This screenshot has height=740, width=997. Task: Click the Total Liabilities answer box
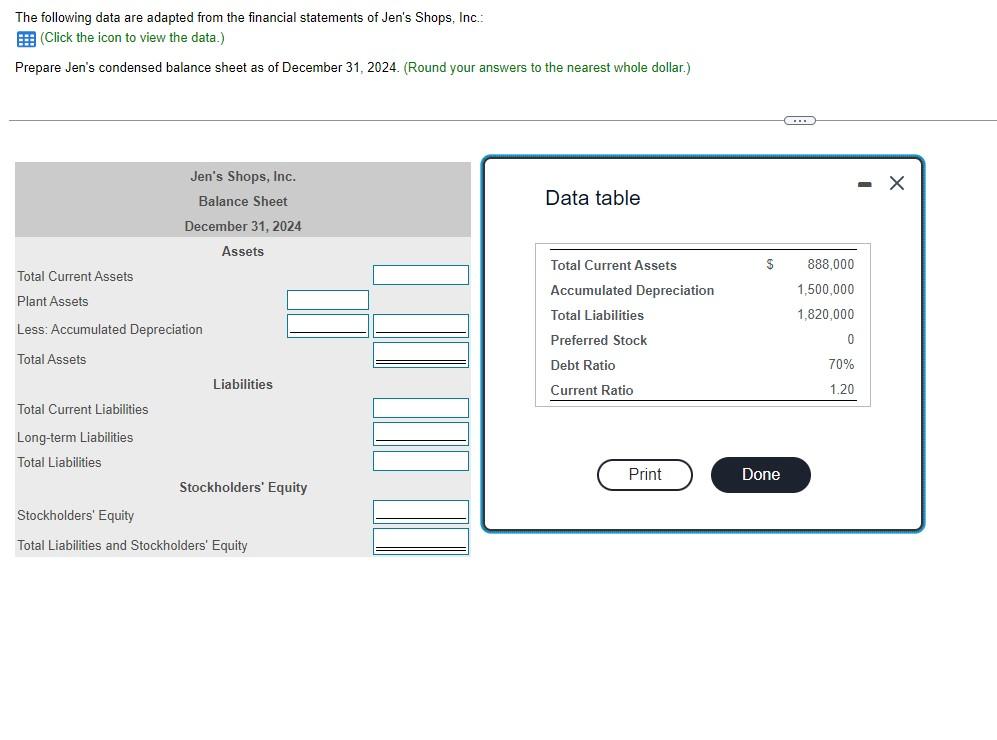[420, 460]
